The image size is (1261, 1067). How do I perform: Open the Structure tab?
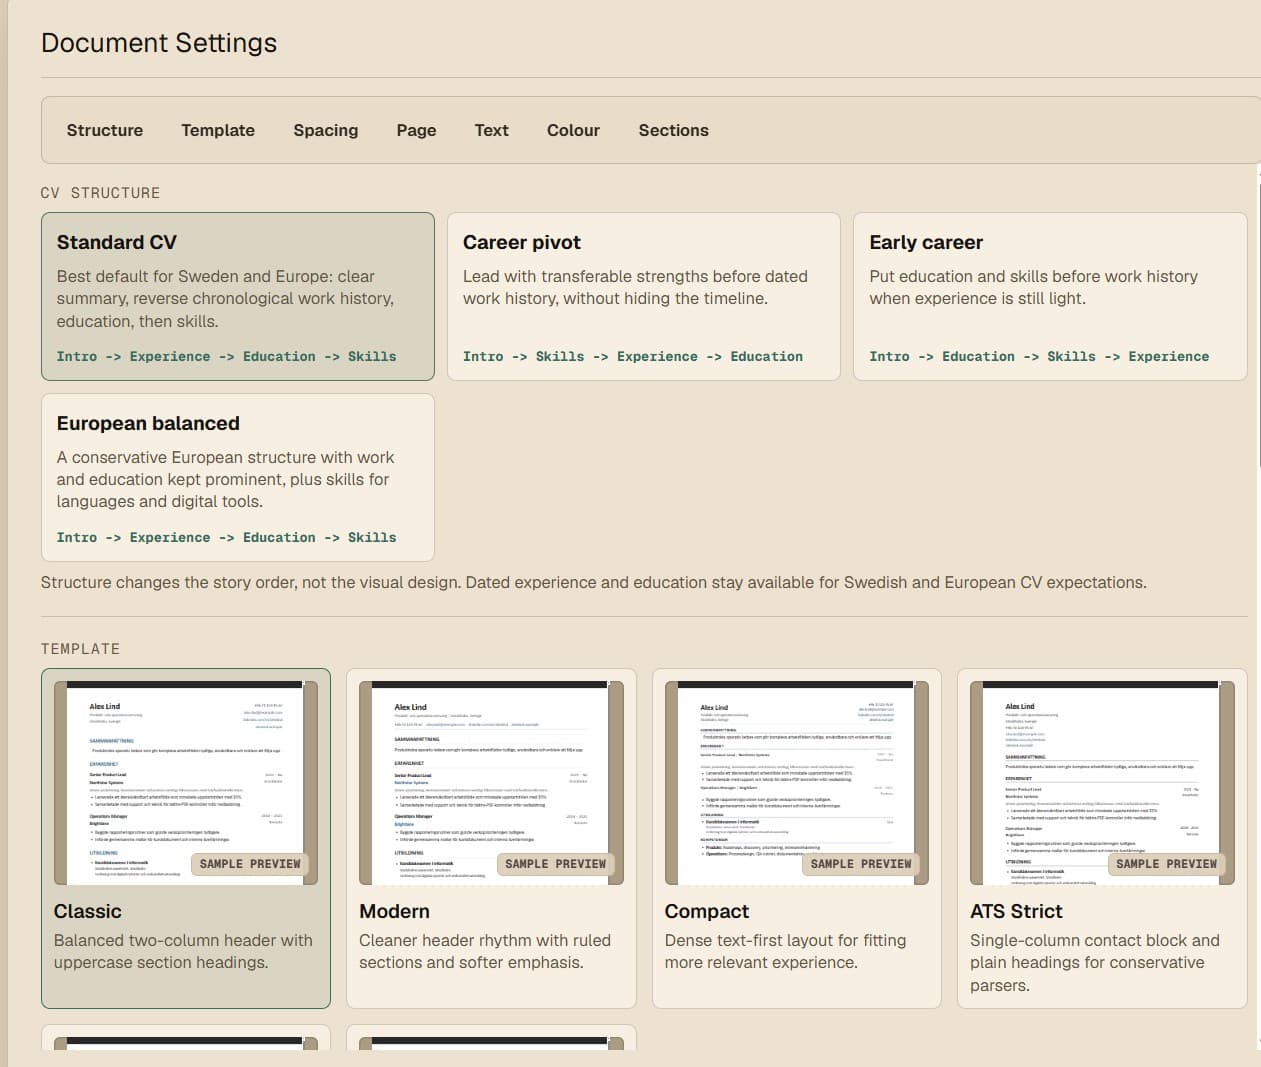coord(105,130)
